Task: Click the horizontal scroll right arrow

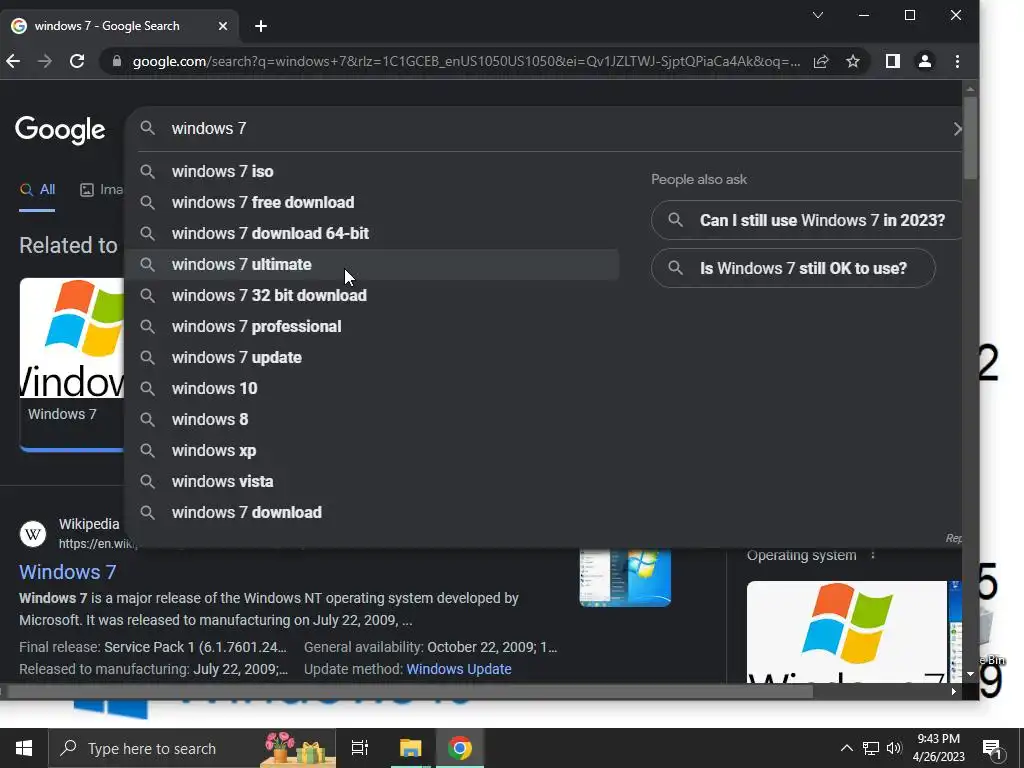Action: click(954, 692)
